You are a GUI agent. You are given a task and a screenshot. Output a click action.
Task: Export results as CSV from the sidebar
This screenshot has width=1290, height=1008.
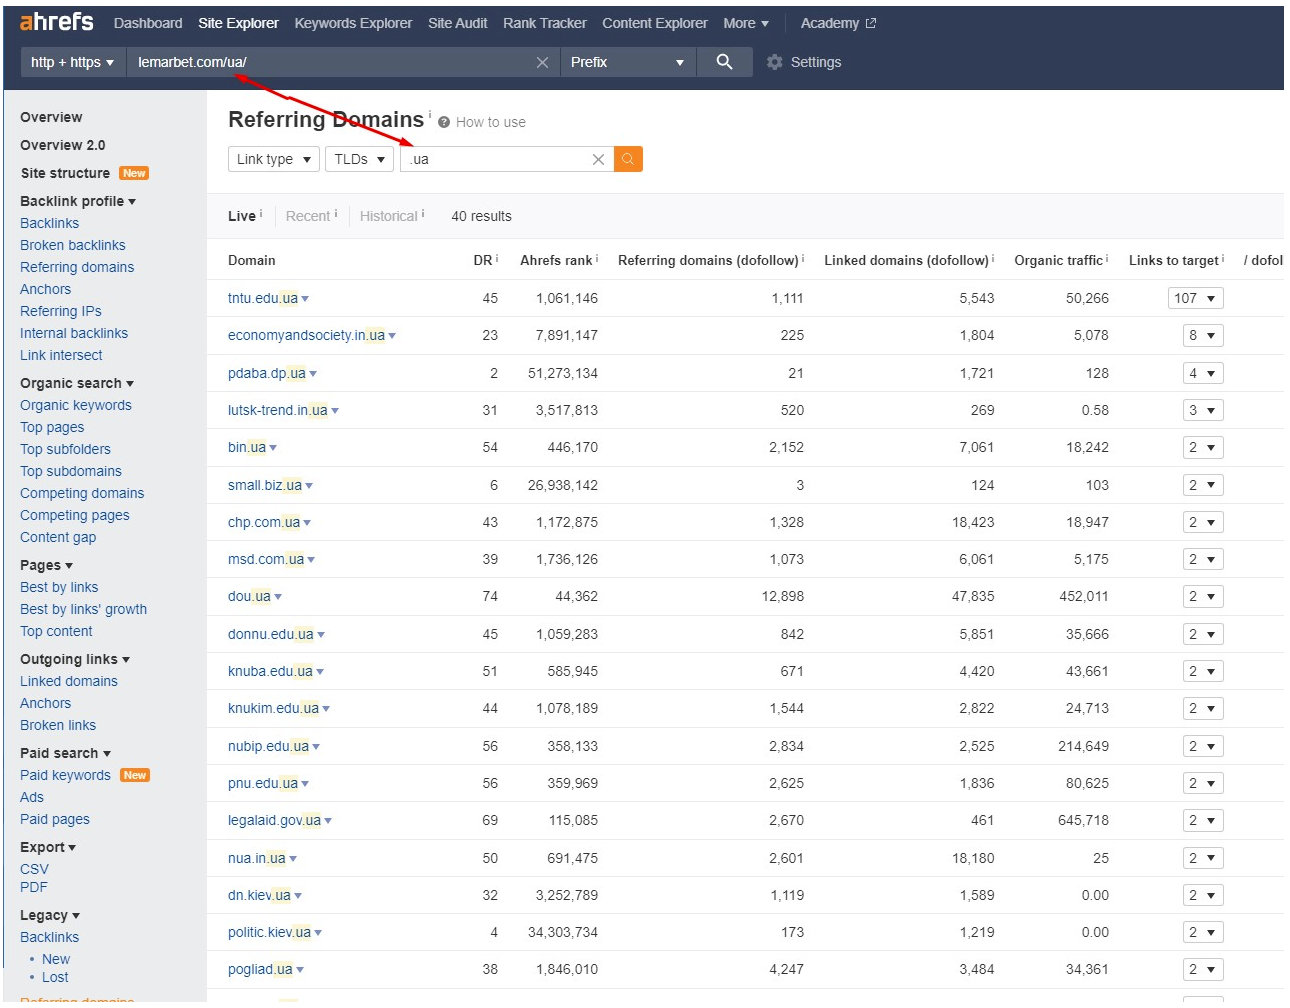[x=34, y=869]
